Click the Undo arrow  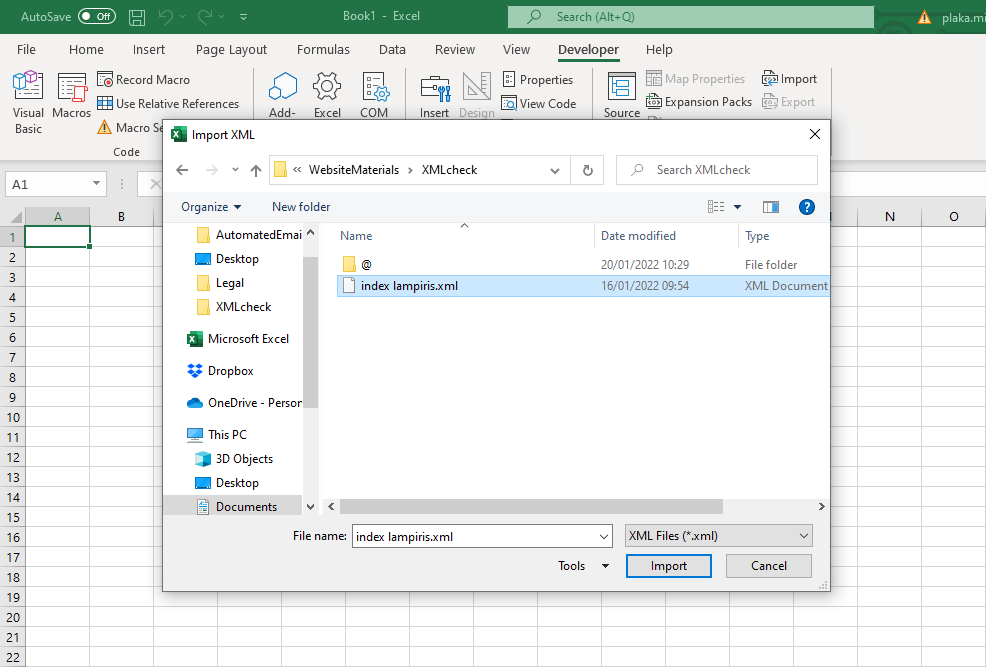pos(165,17)
